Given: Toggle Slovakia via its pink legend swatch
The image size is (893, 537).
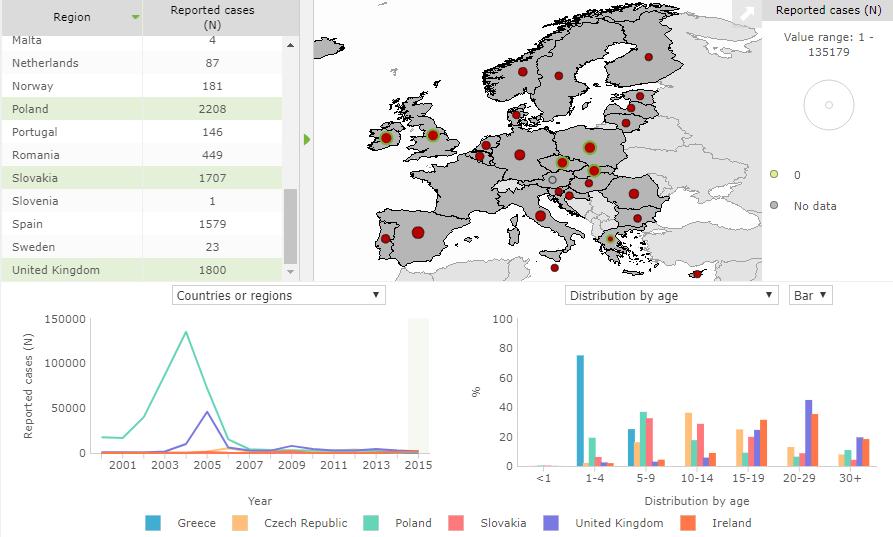Looking at the screenshot, I should 456,523.
